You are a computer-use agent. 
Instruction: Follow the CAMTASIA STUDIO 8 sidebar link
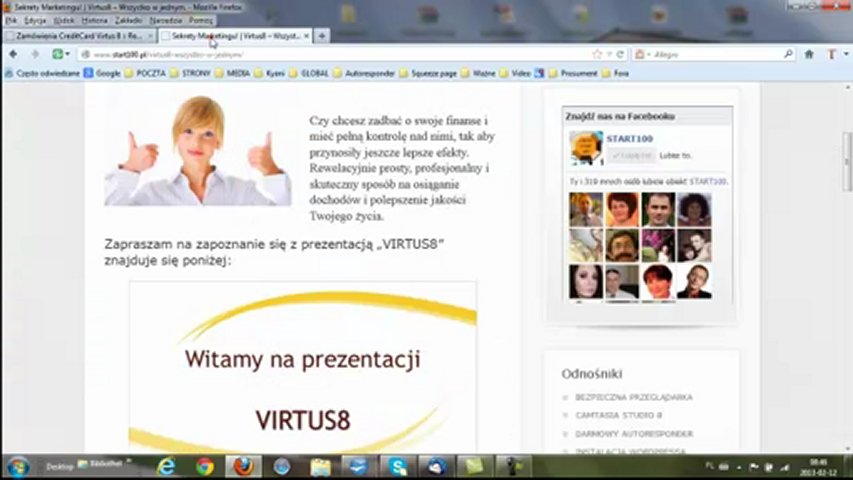tap(618, 415)
